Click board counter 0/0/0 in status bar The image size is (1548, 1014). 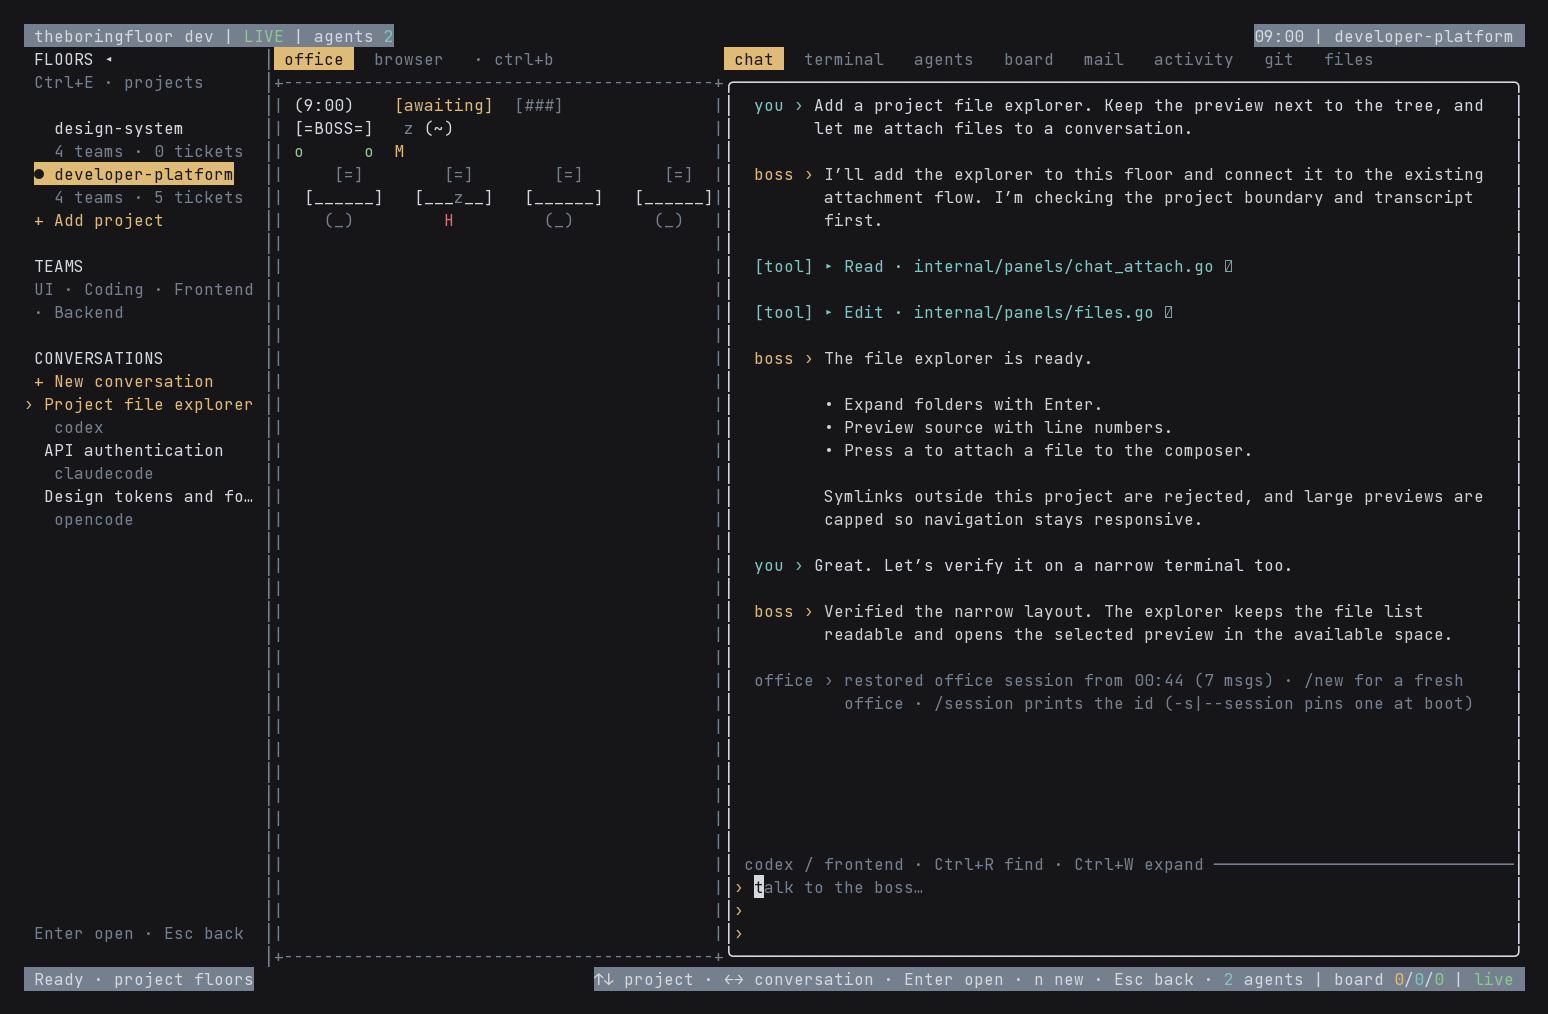point(1419,979)
